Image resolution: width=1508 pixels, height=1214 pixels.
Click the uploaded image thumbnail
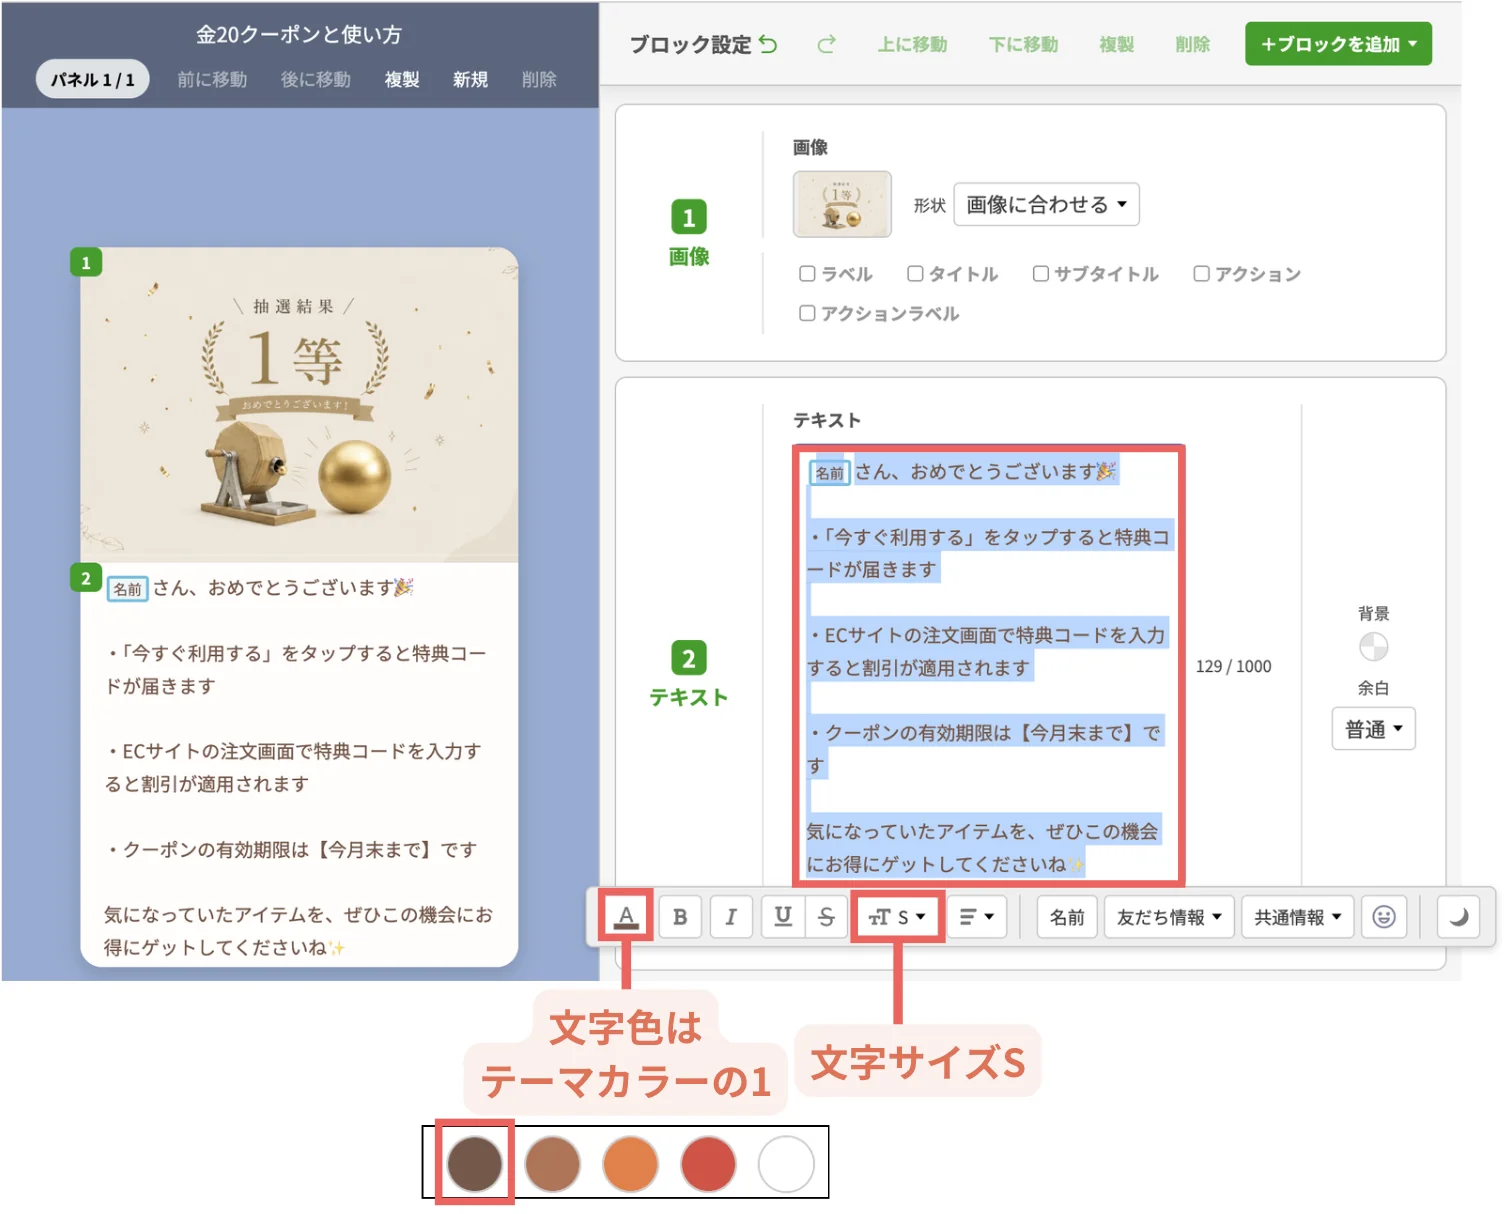point(842,204)
